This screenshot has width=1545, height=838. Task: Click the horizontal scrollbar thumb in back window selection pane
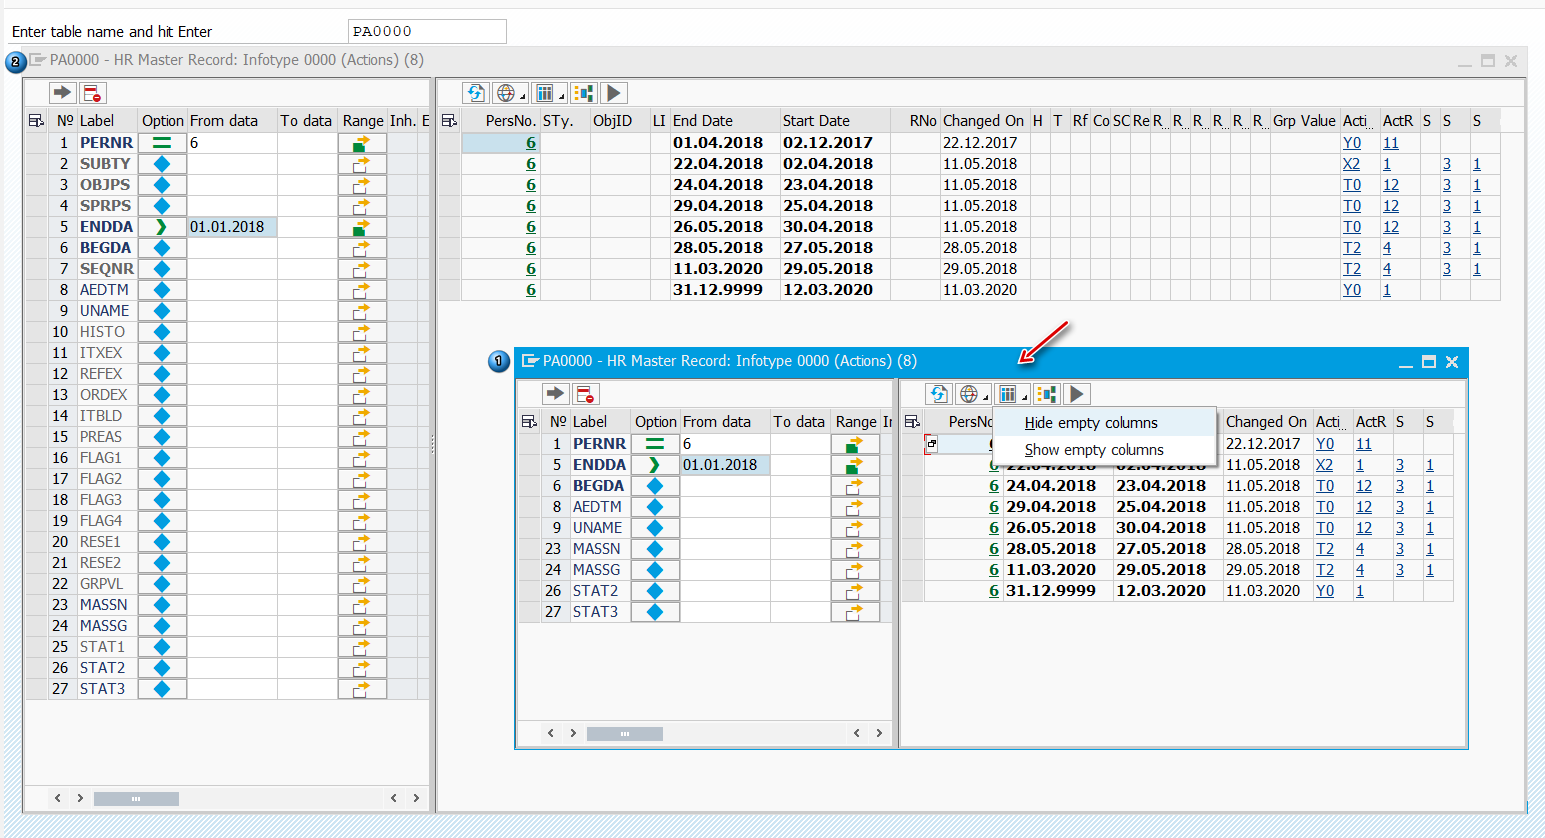coord(136,799)
